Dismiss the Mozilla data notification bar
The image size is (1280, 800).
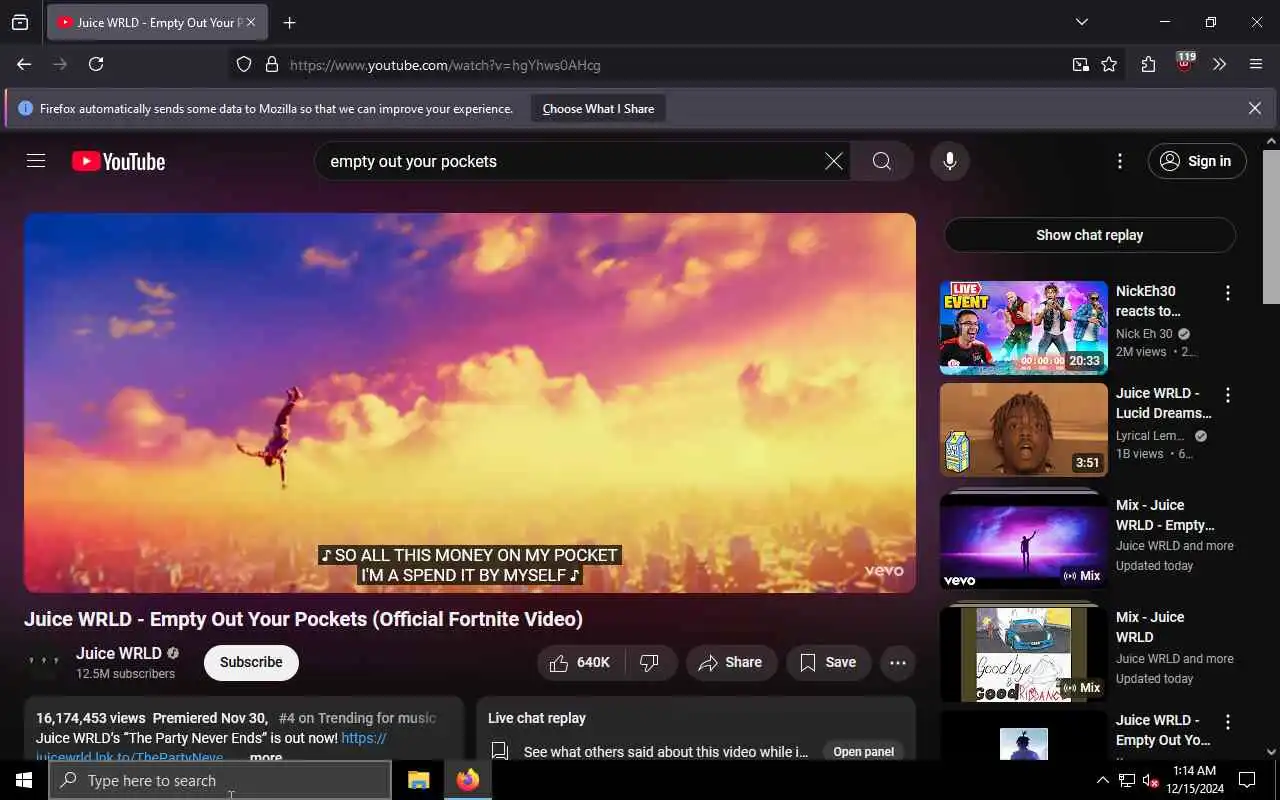pos(1255,108)
